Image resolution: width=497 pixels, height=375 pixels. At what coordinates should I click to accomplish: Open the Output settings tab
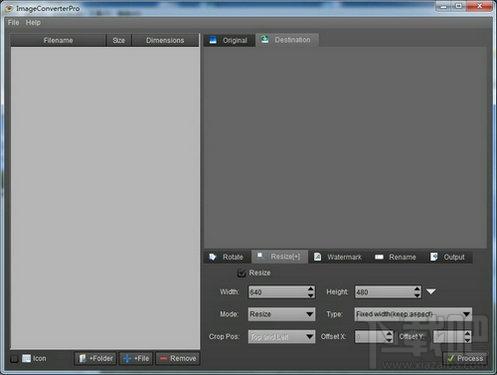coord(449,257)
